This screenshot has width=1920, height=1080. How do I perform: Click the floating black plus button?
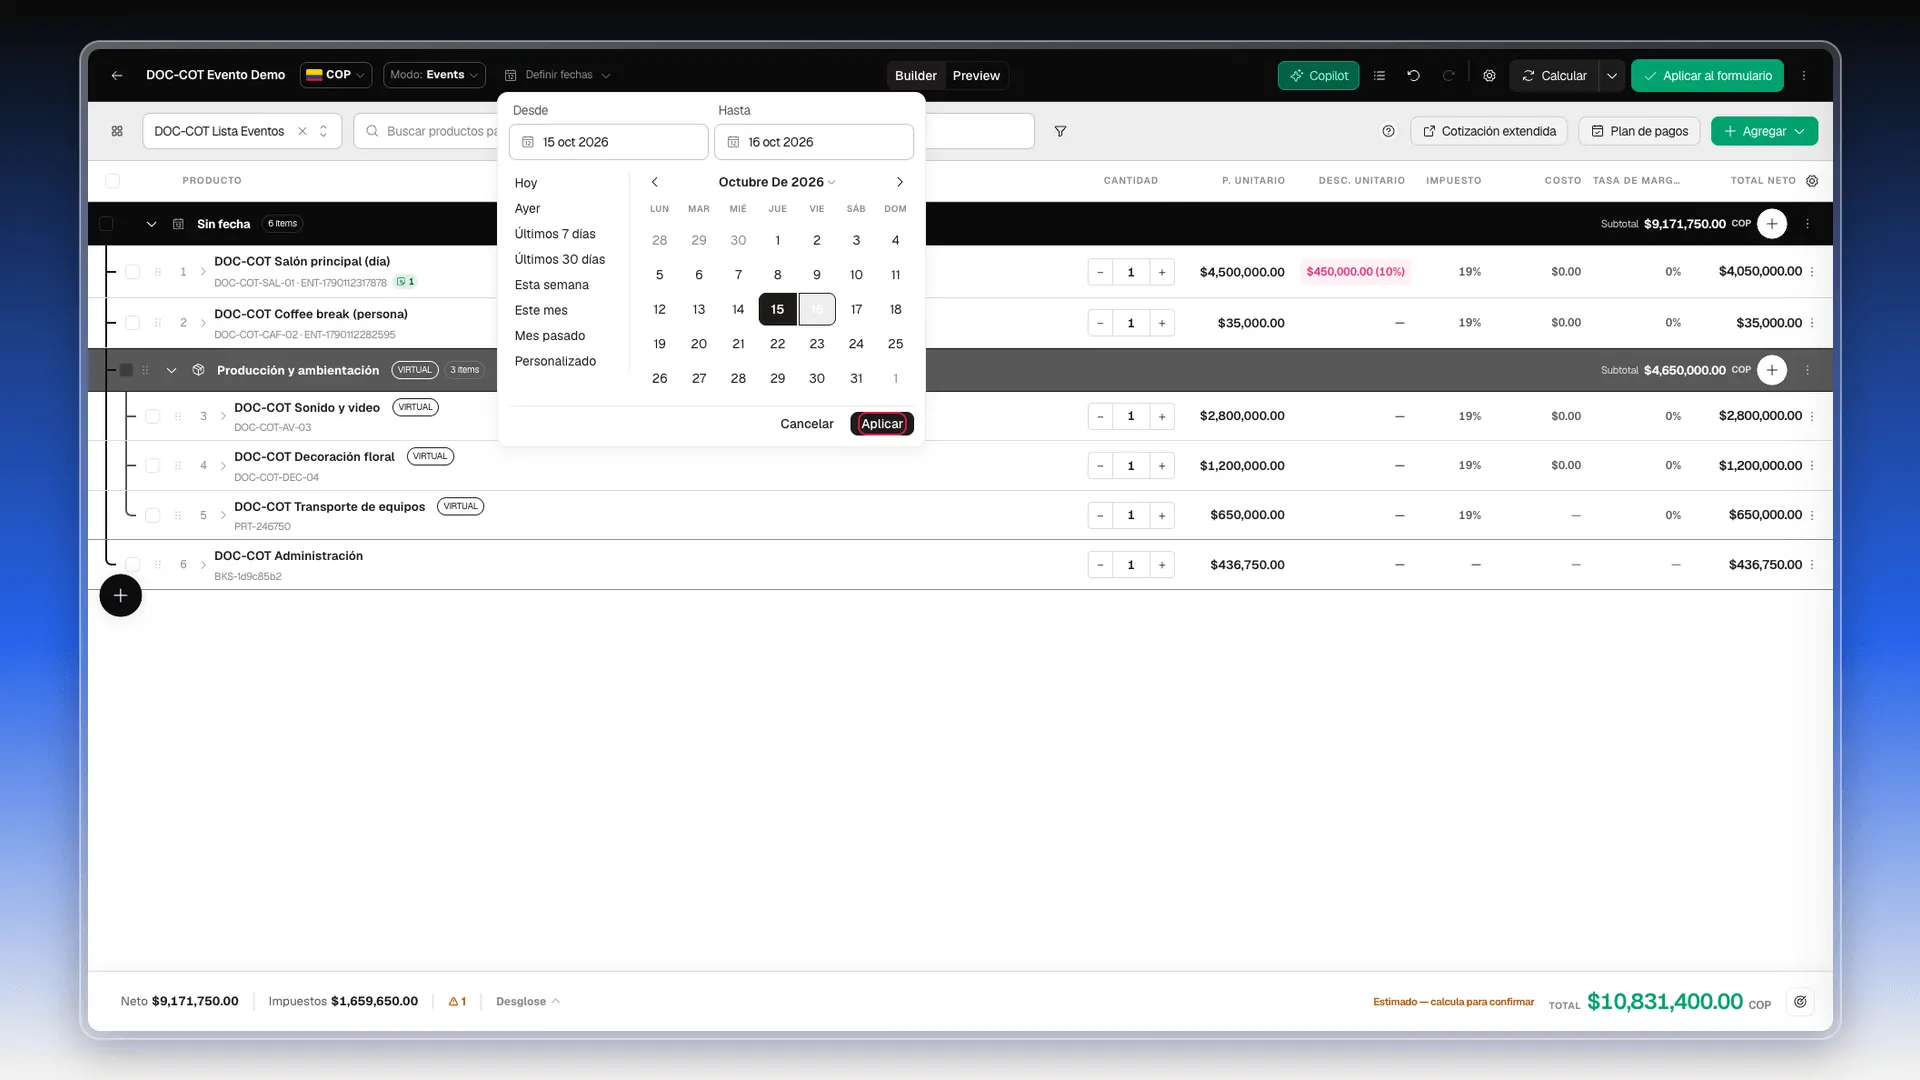tap(120, 596)
